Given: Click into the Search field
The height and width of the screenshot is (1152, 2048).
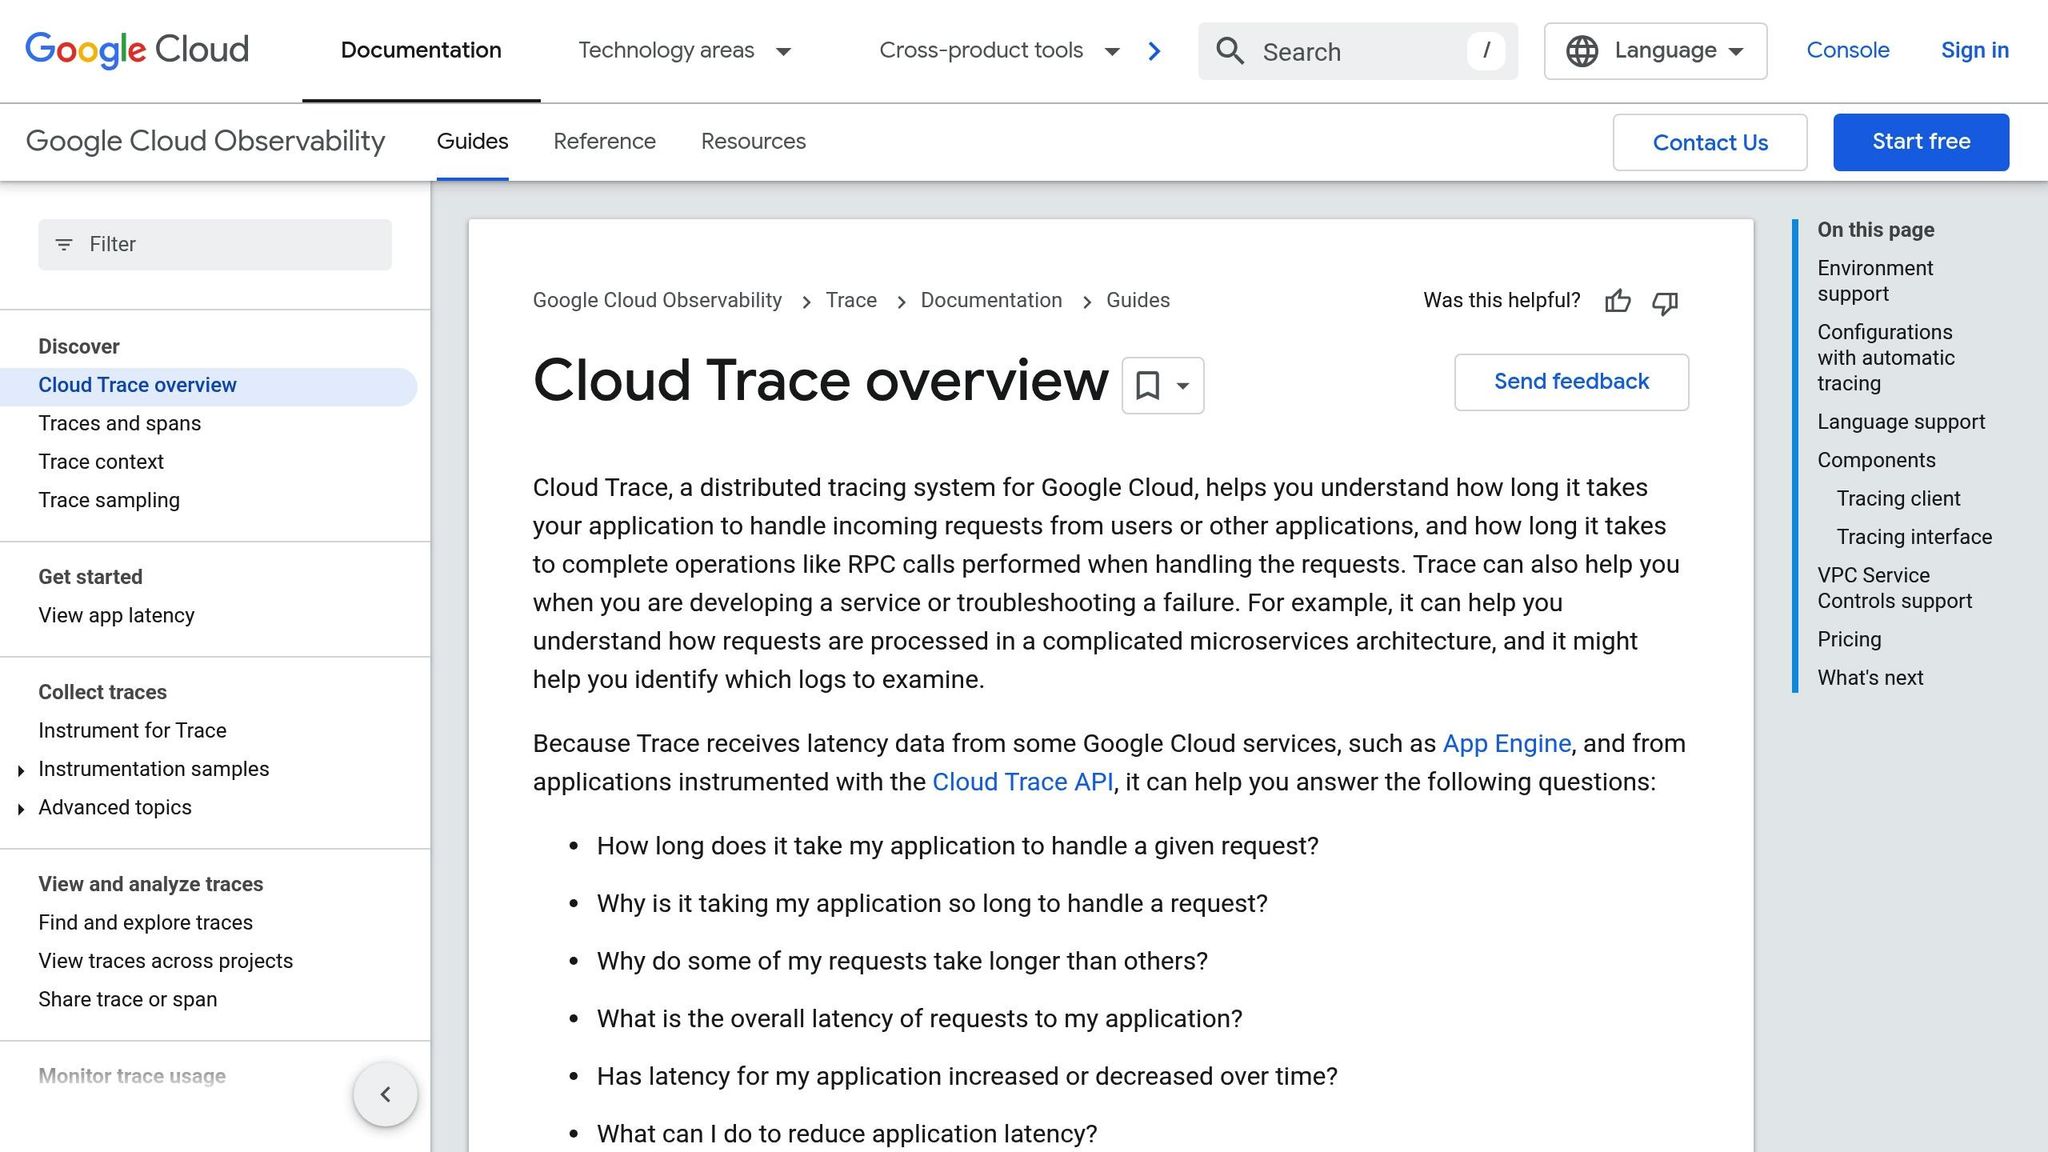Looking at the screenshot, I should (1358, 51).
